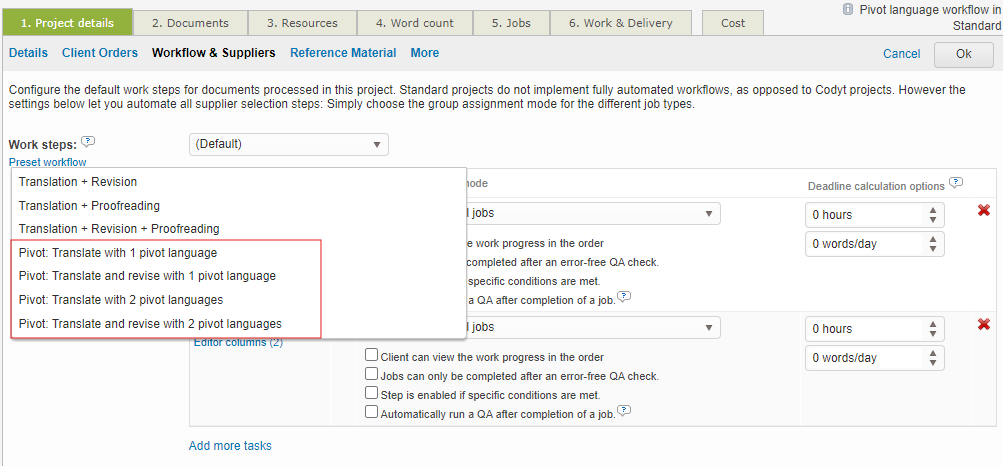
Task: Open help for Deadline calculation options
Action: coord(956,184)
